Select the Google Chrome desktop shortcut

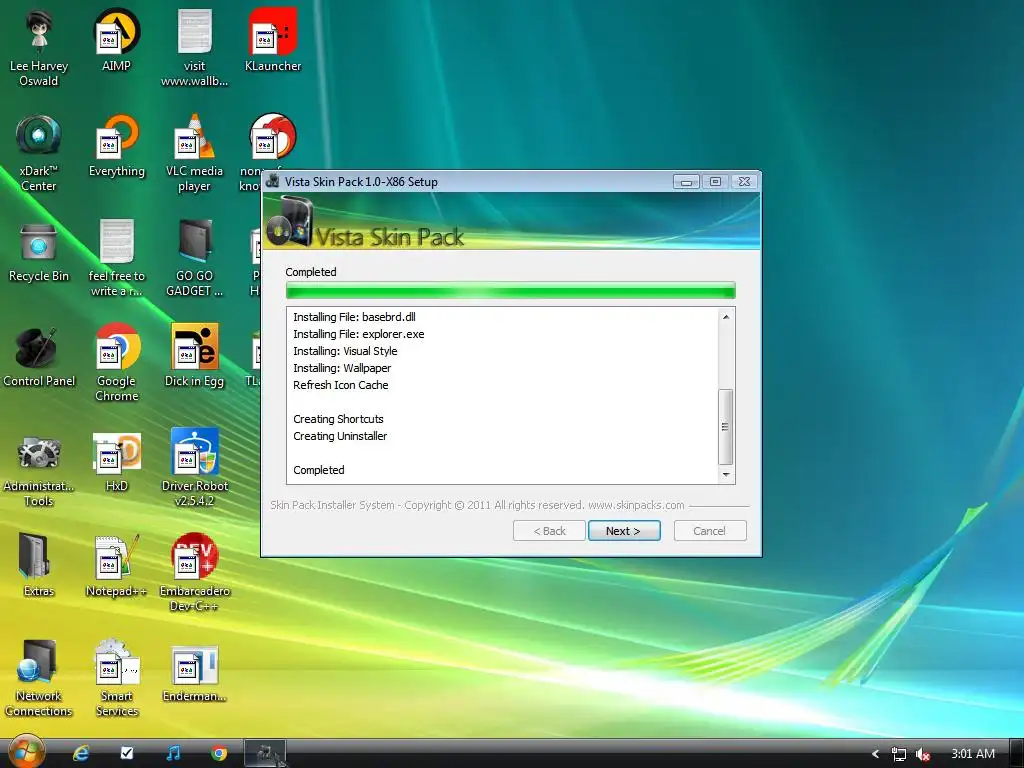tap(116, 362)
